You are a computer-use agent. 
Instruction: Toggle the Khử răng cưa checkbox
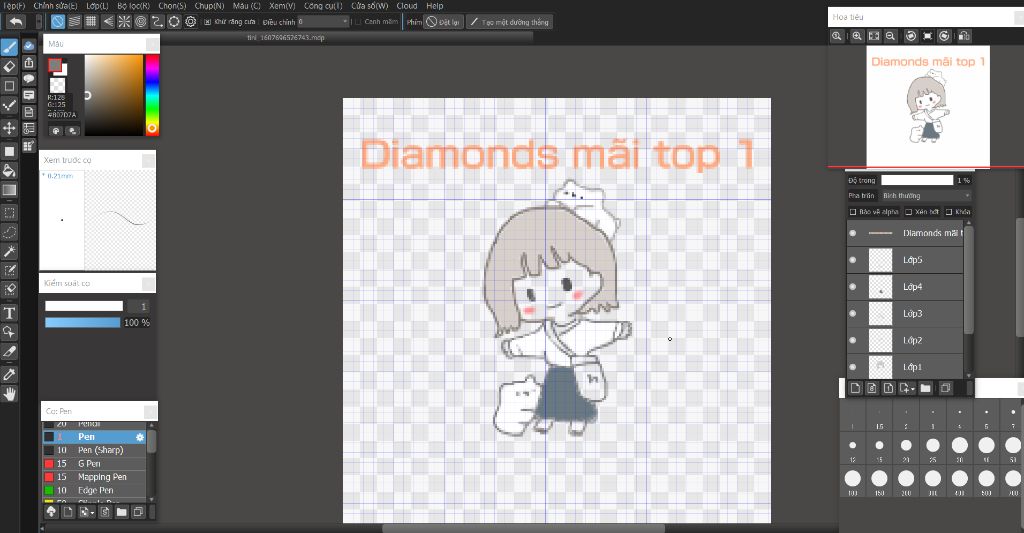click(x=207, y=22)
